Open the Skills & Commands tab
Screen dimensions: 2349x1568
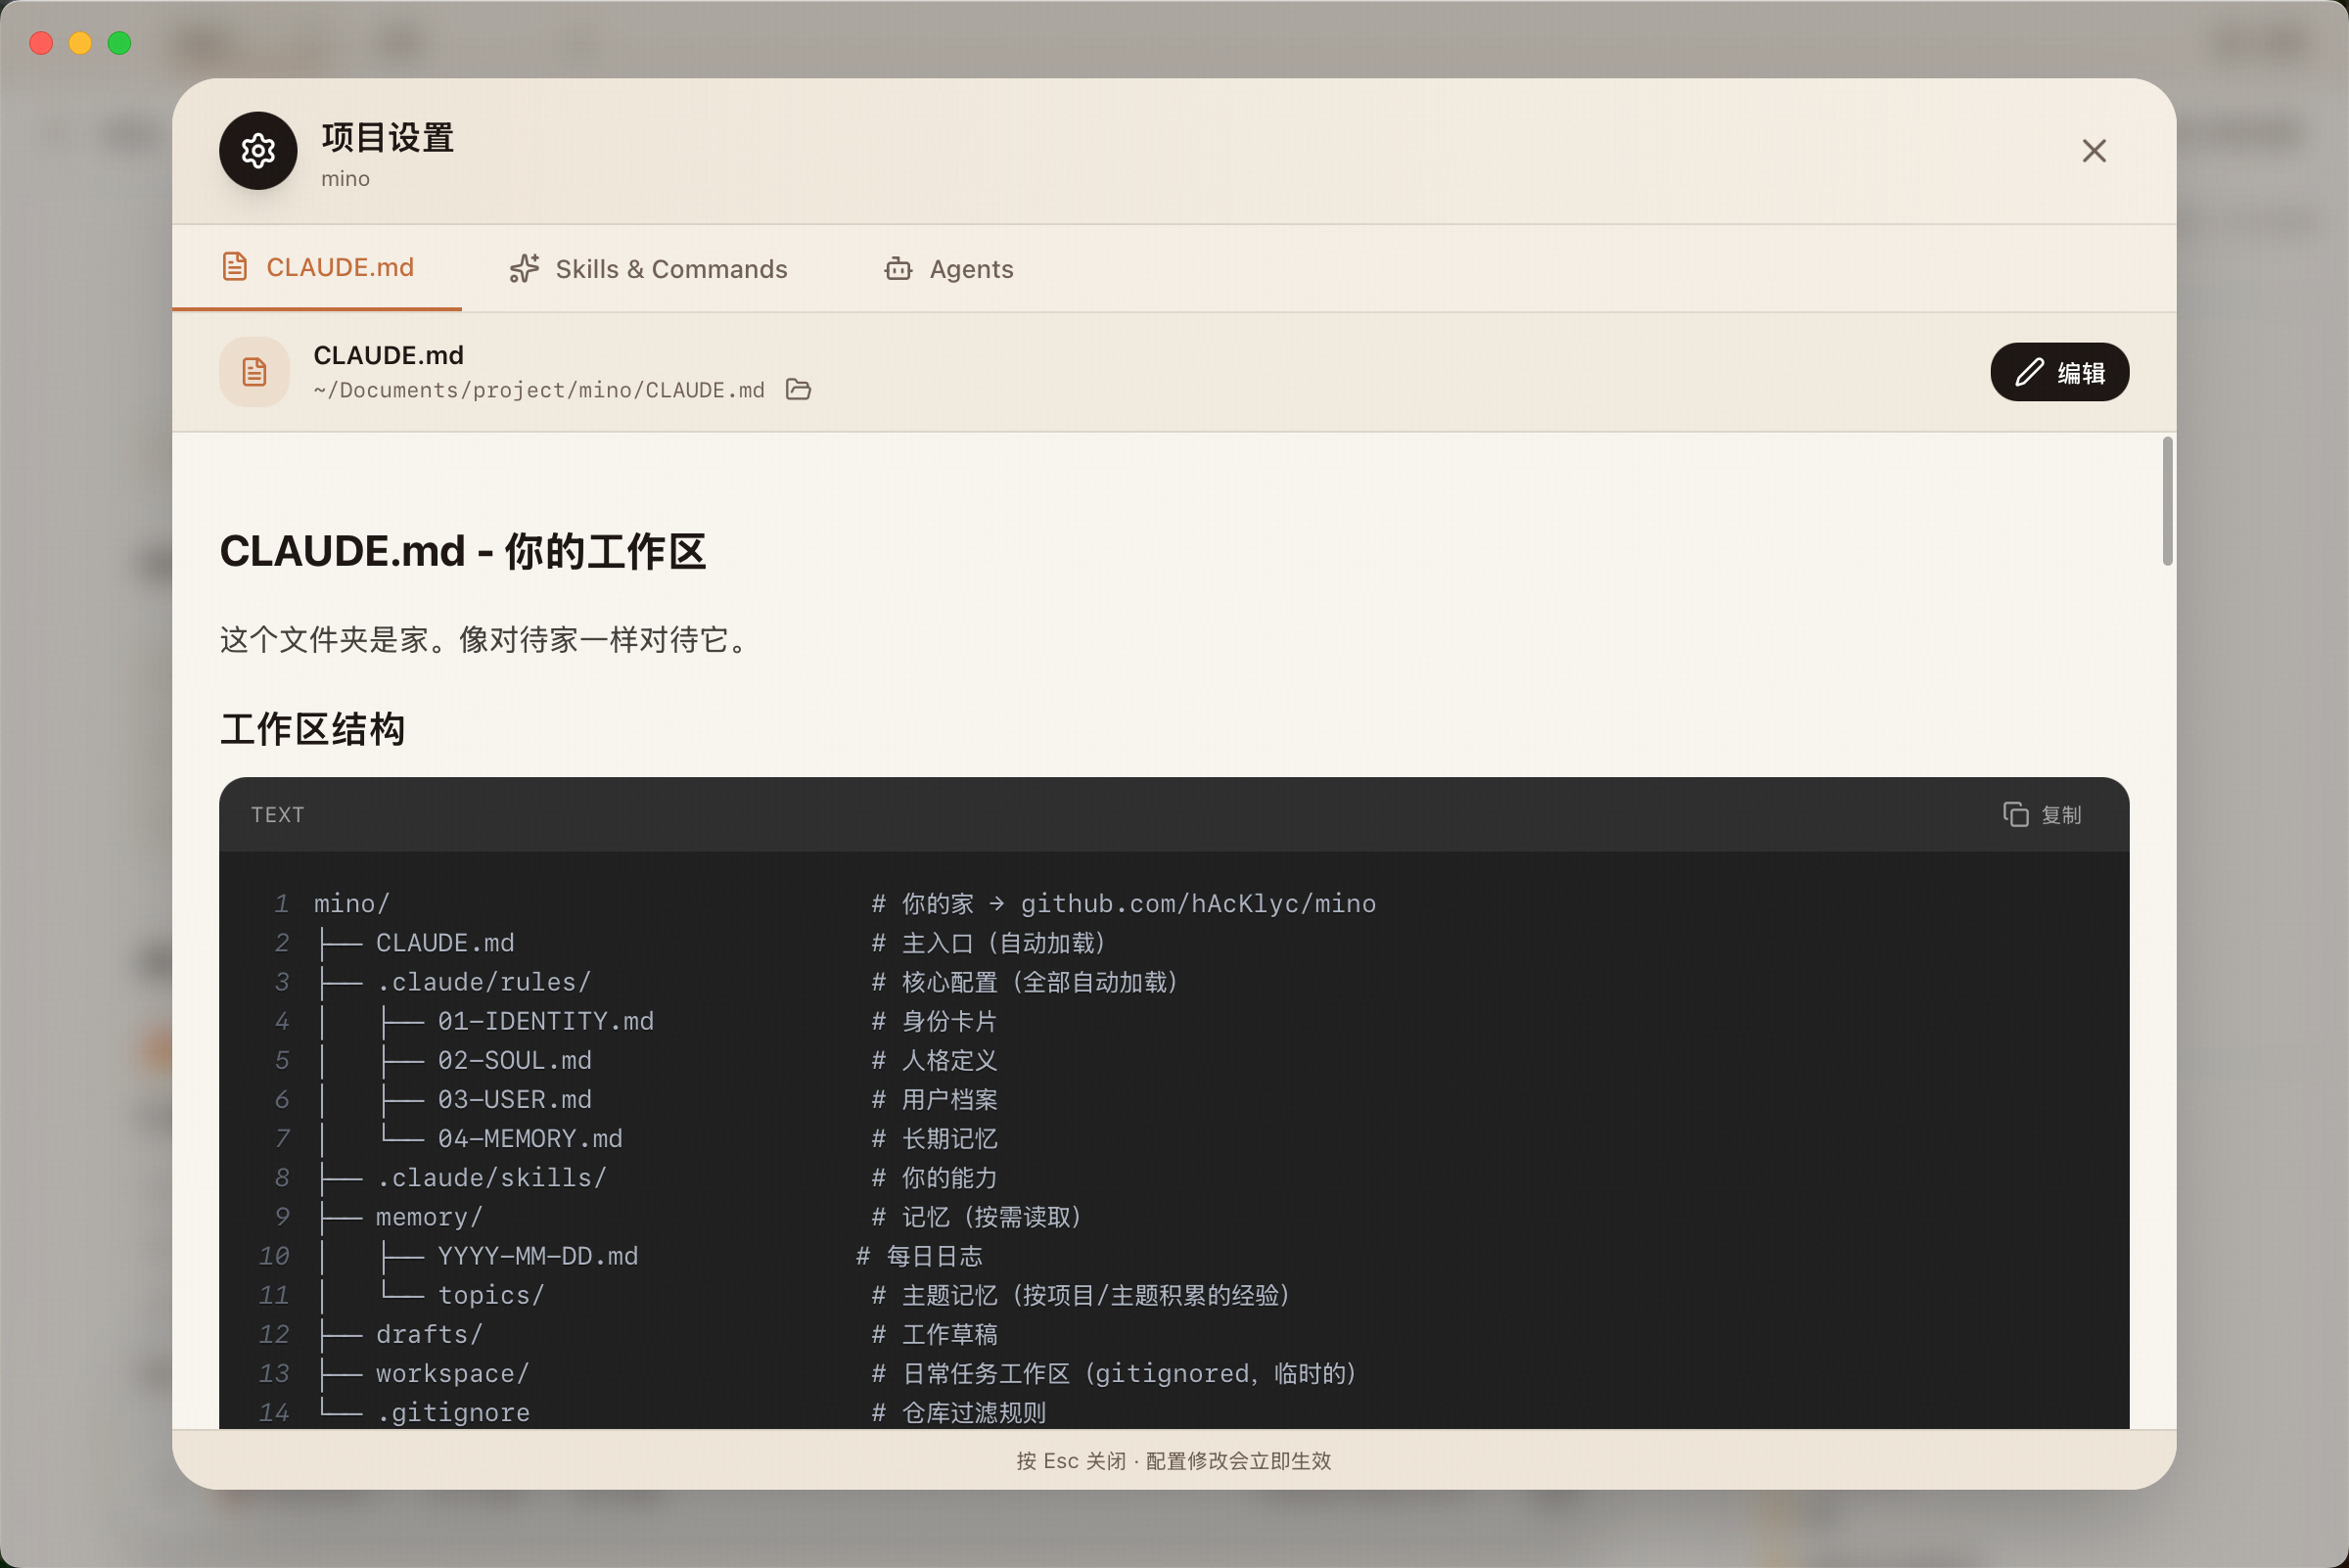[x=649, y=269]
